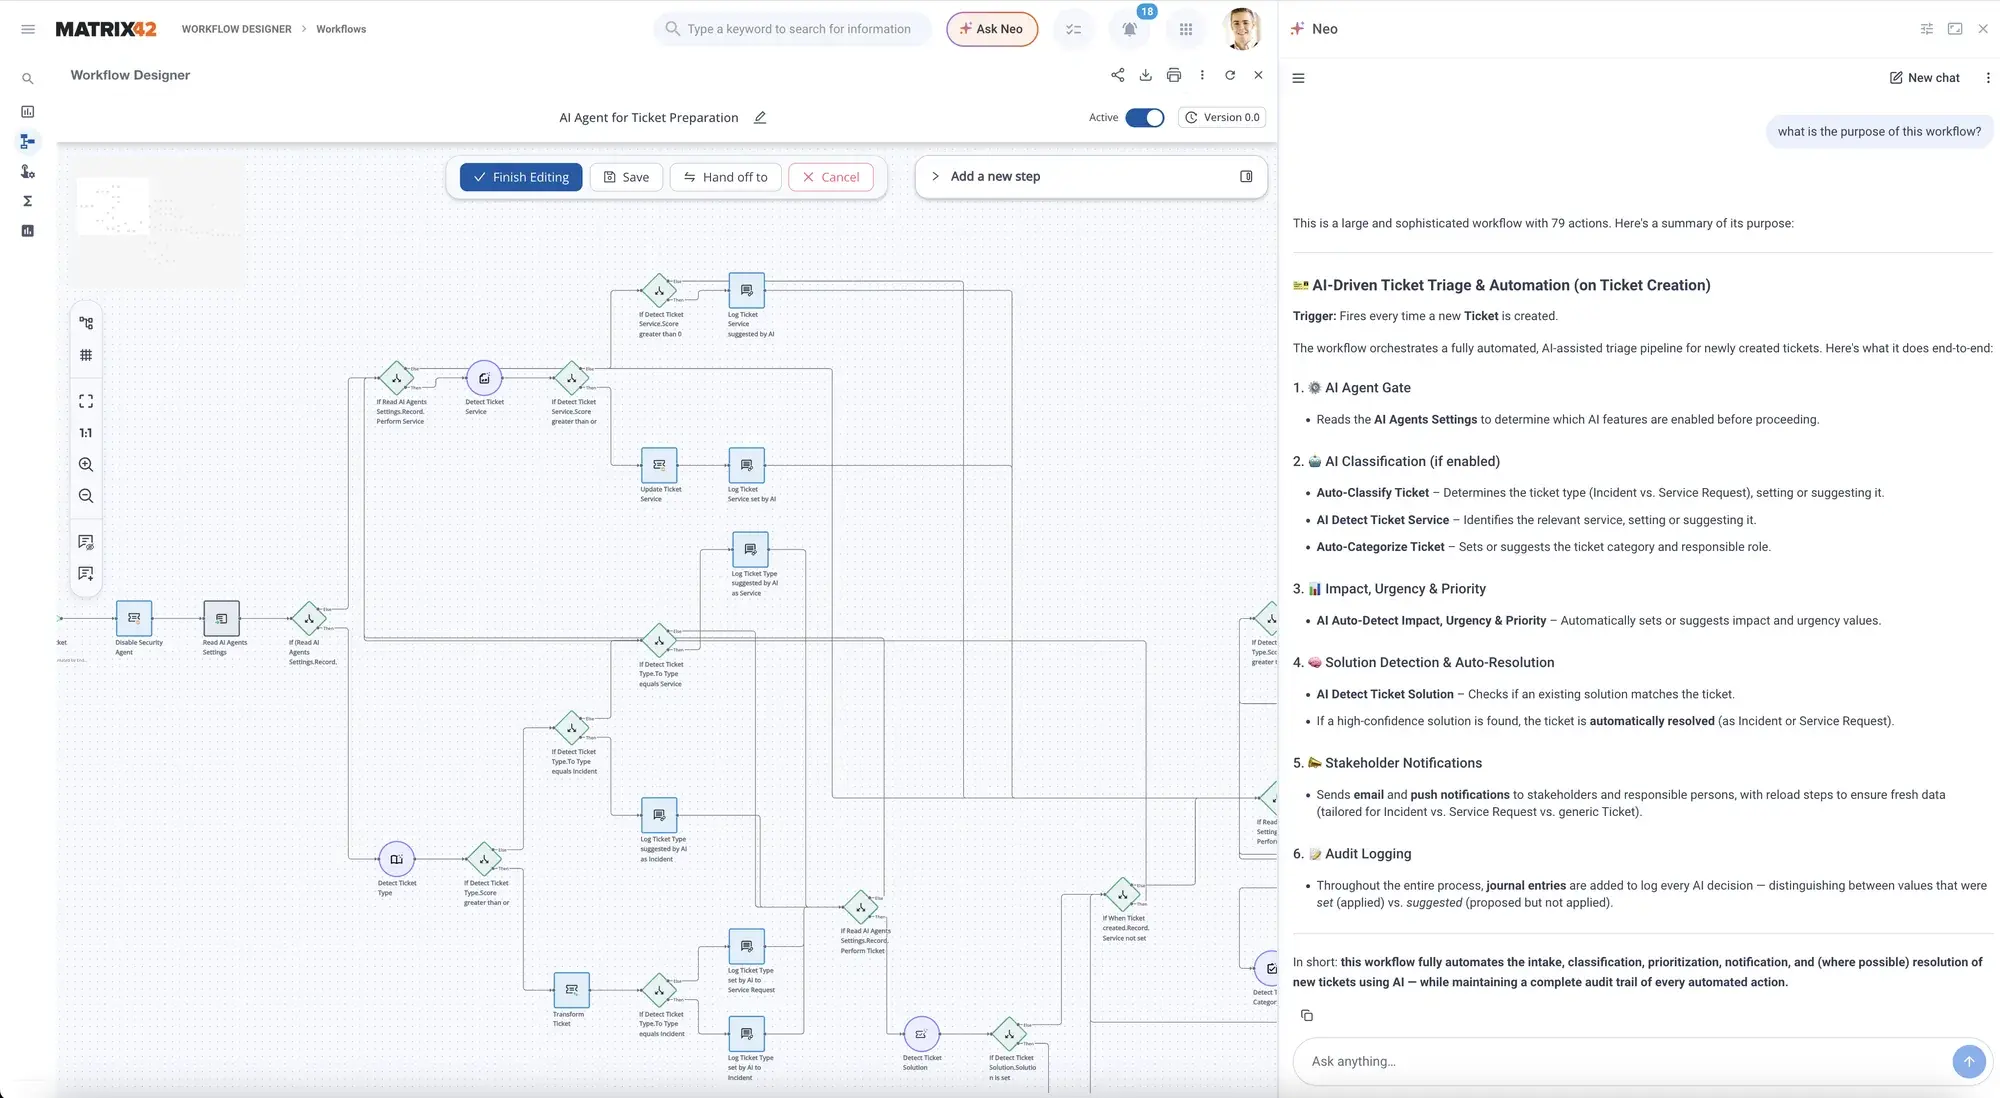This screenshot has width=2000, height=1098.
Task: Edit the workflow name with pencil icon
Action: point(760,117)
